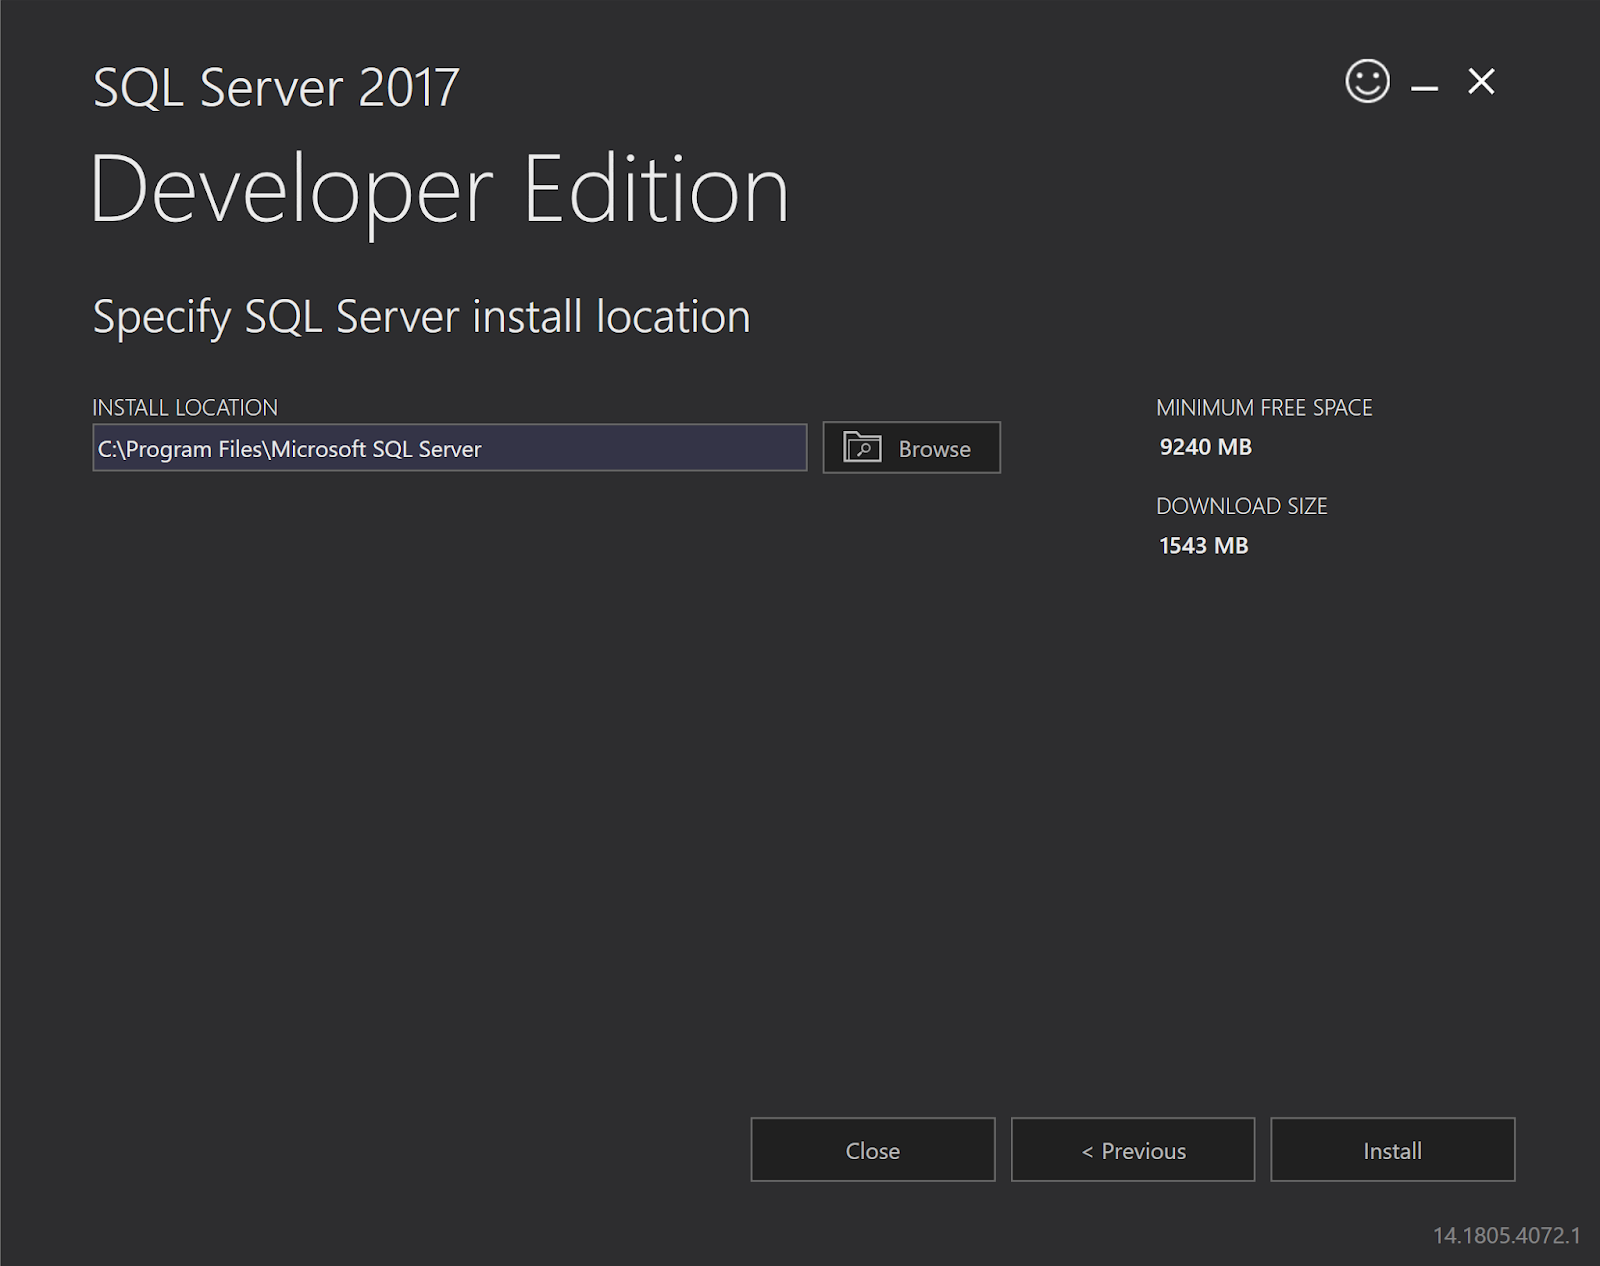The width and height of the screenshot is (1600, 1266).
Task: Click the DOWNLOAD SIZE label
Action: coord(1242,506)
